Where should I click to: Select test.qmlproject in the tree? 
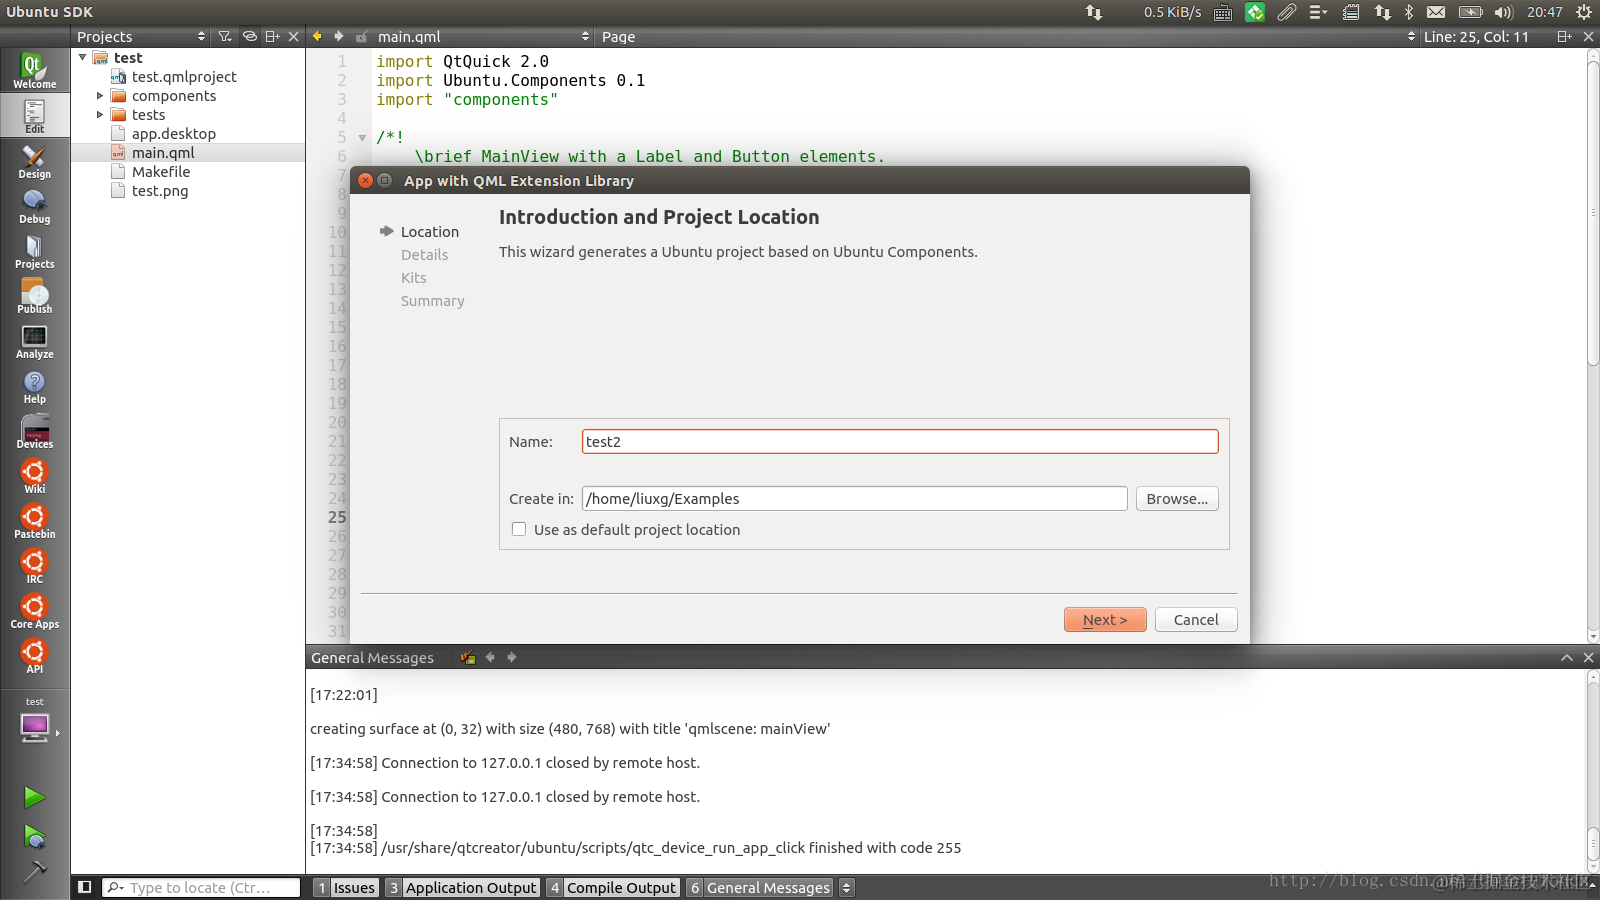tap(184, 77)
